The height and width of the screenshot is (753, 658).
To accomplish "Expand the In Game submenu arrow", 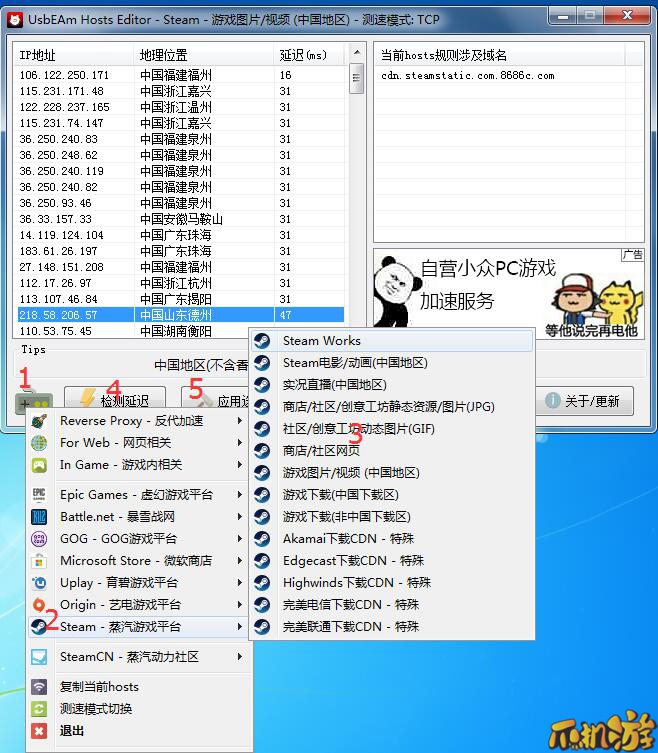I will click(x=239, y=465).
